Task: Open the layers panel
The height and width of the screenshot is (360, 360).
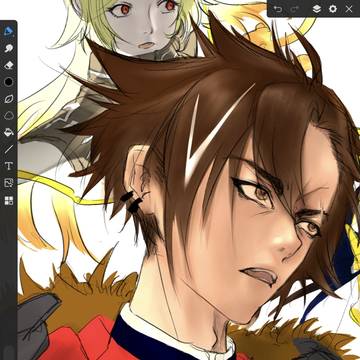Action: click(317, 9)
